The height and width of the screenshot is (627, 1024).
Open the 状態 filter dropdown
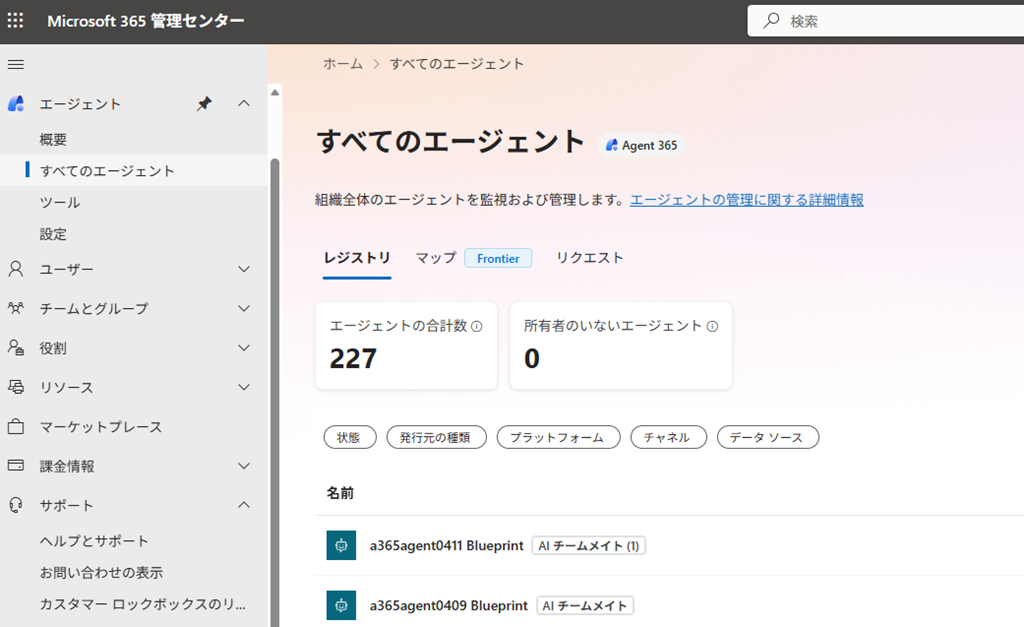[x=349, y=437]
